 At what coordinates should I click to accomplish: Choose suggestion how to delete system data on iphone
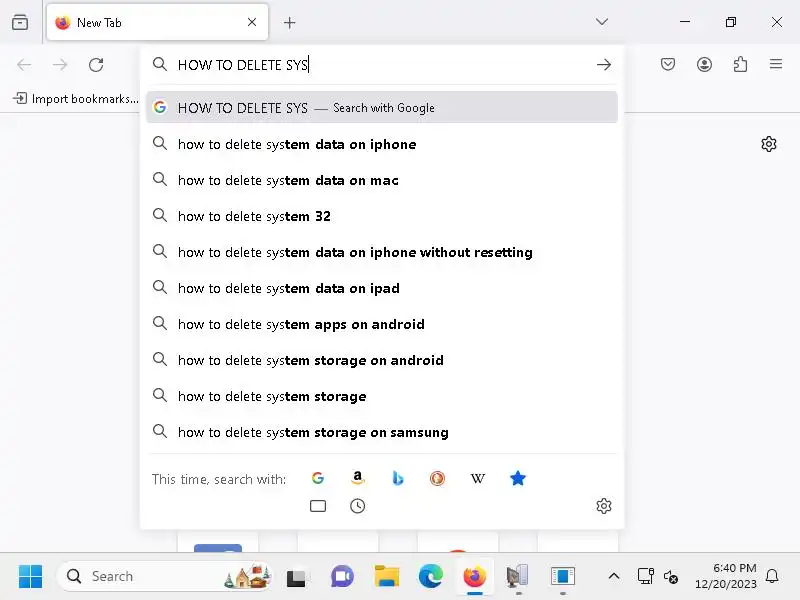click(382, 144)
